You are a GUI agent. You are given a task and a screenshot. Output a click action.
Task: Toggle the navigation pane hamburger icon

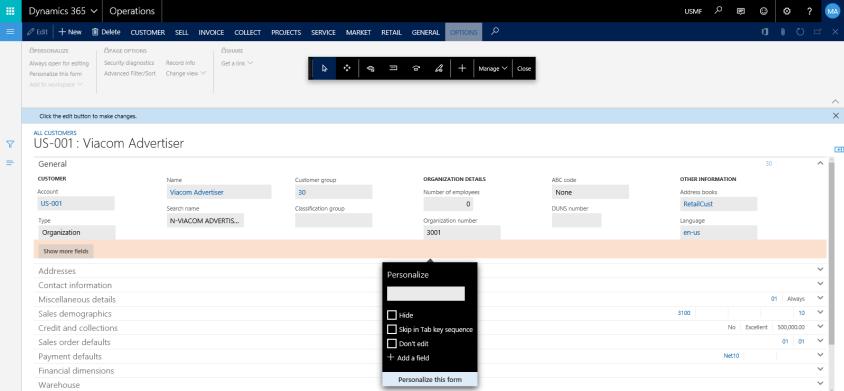tap(10, 32)
